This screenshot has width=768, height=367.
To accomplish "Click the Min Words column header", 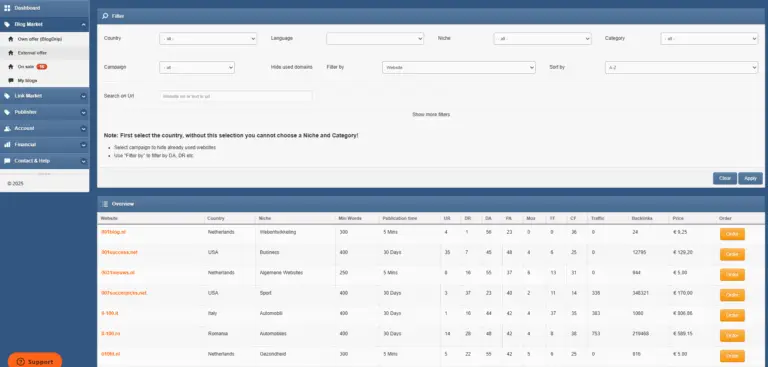I will click(x=350, y=218).
